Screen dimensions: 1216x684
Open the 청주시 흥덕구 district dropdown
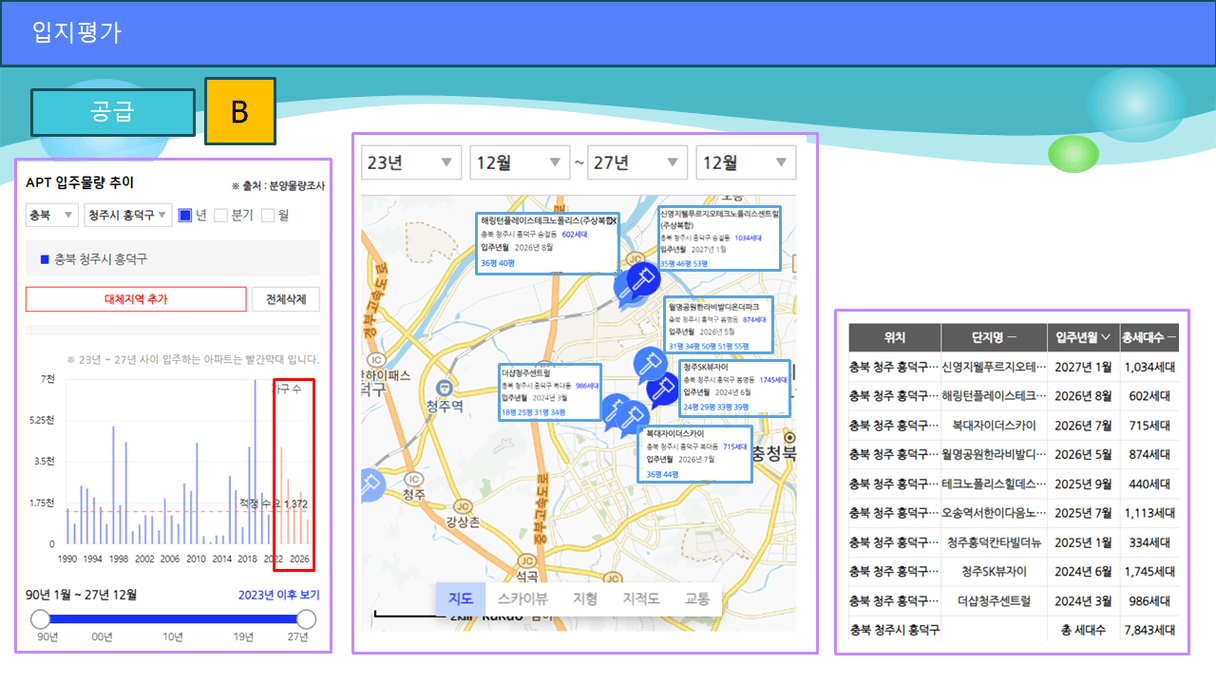[128, 215]
